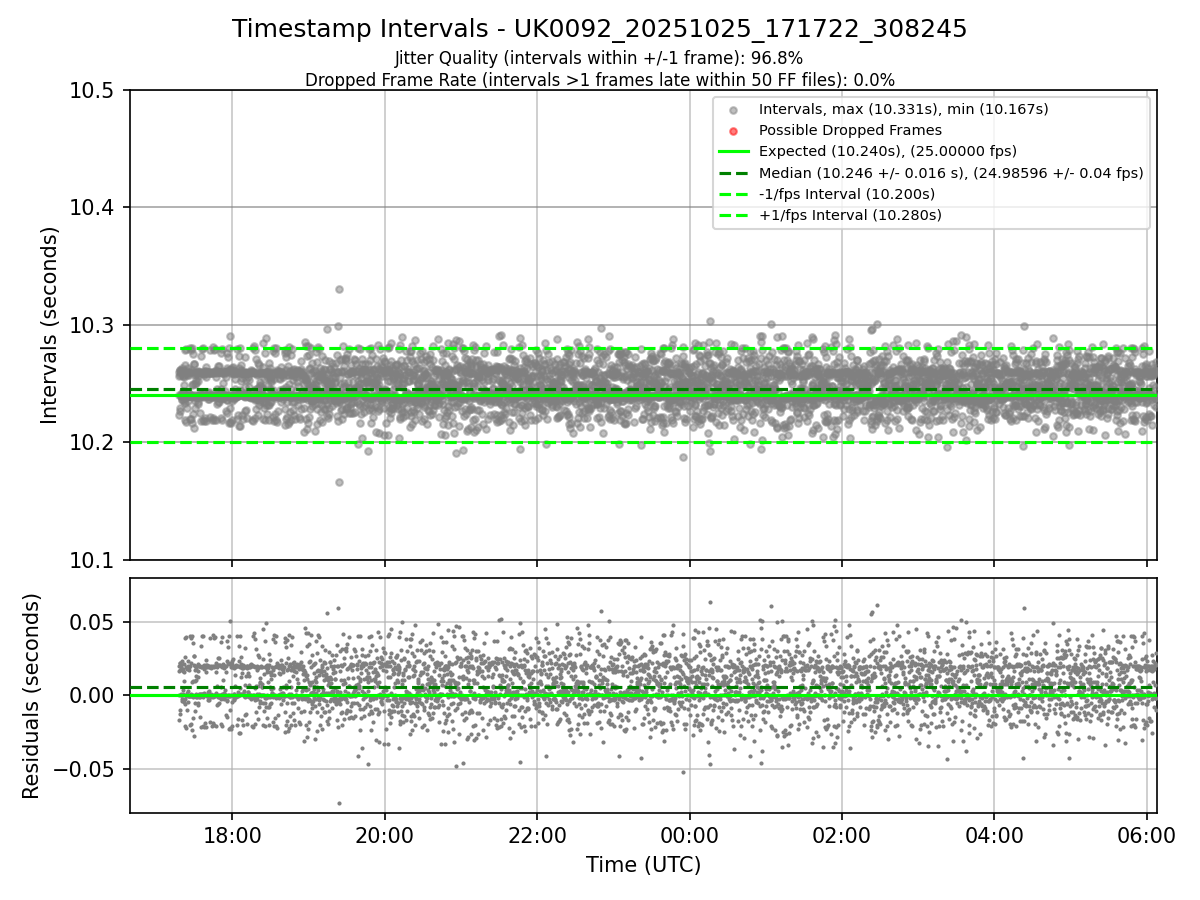Click the gray Intervals marker in legend
Screen dimensions: 1200x900
[733, 110]
